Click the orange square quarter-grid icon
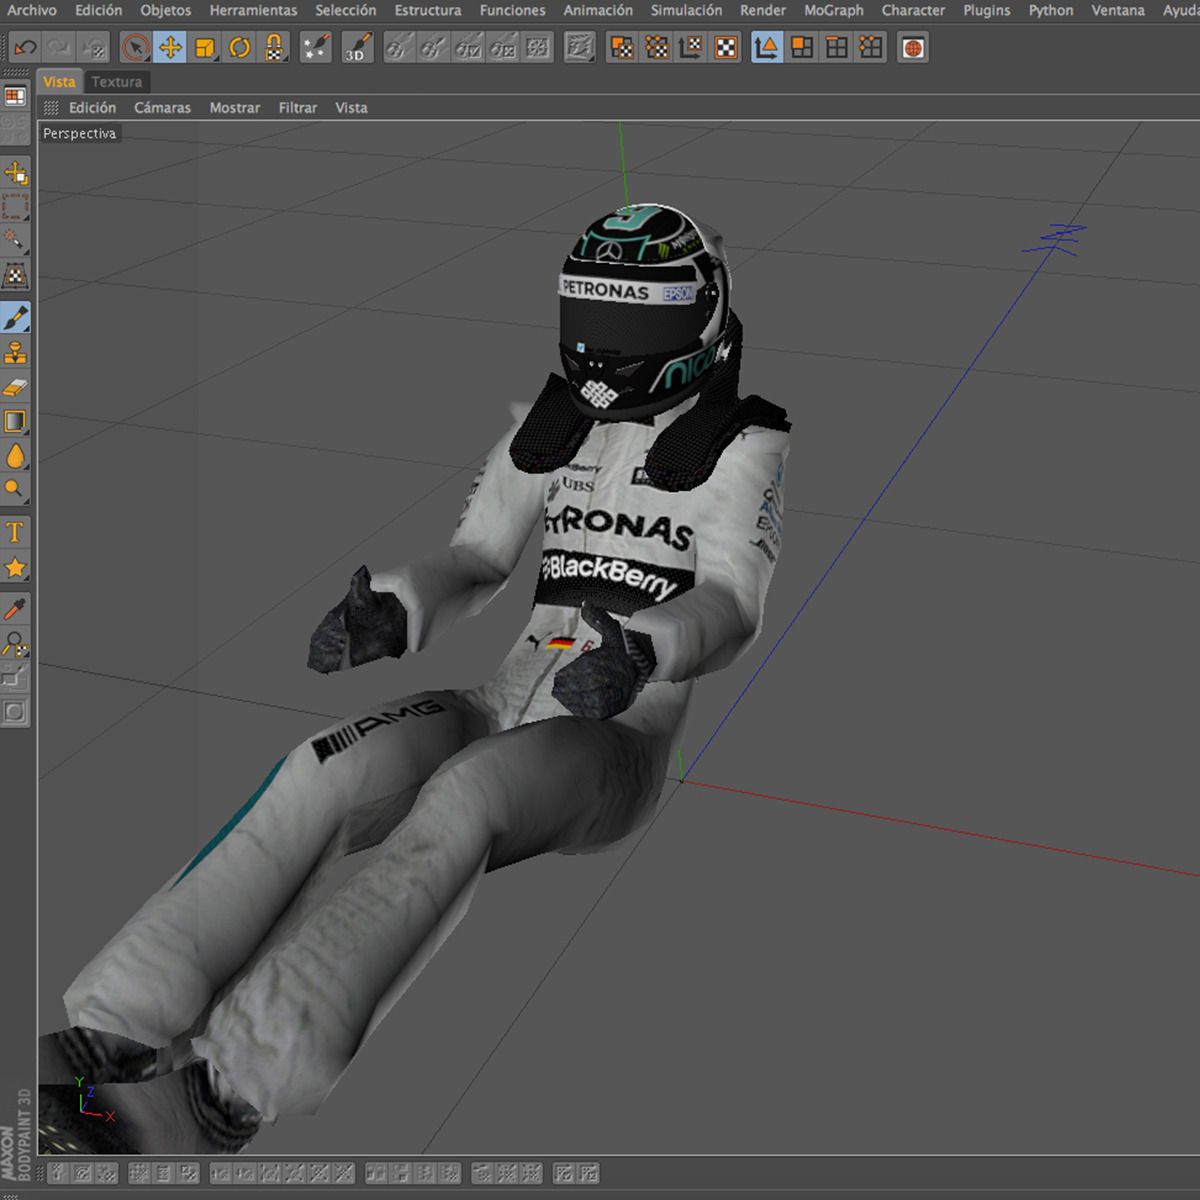This screenshot has width=1200, height=1200. coord(802,47)
